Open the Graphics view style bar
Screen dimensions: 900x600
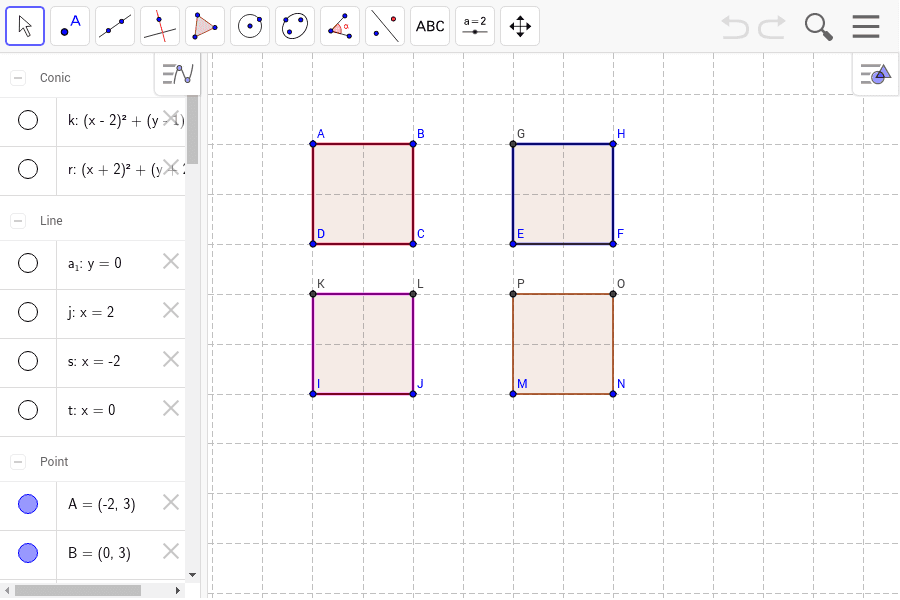[875, 74]
